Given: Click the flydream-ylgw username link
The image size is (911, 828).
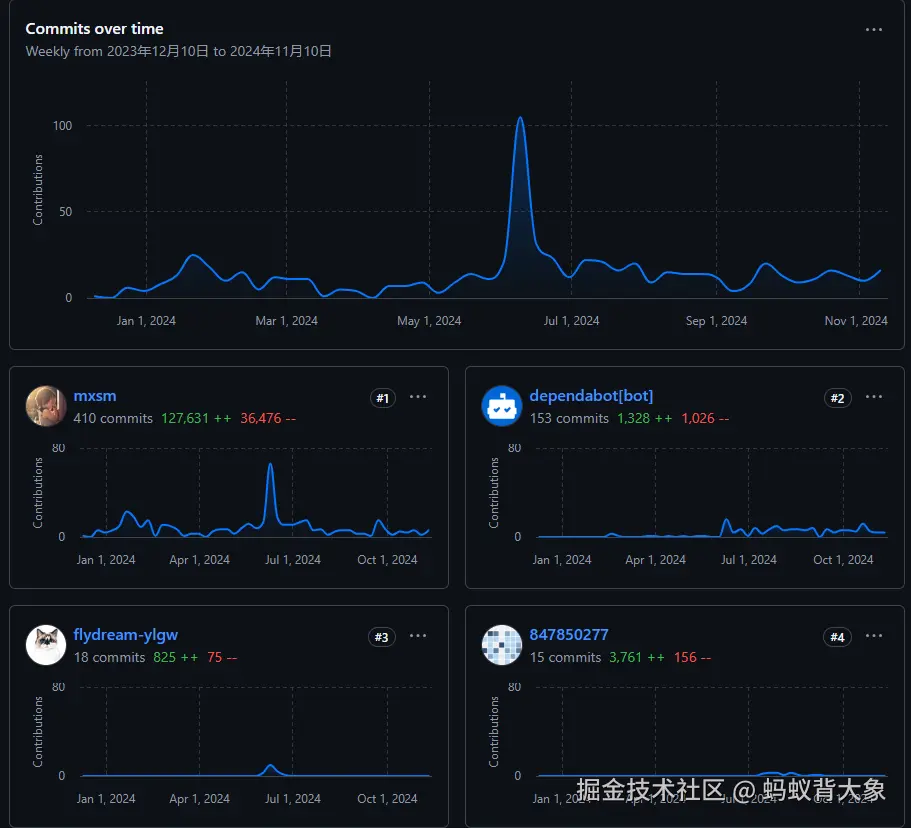Looking at the screenshot, I should pyautogui.click(x=126, y=634).
